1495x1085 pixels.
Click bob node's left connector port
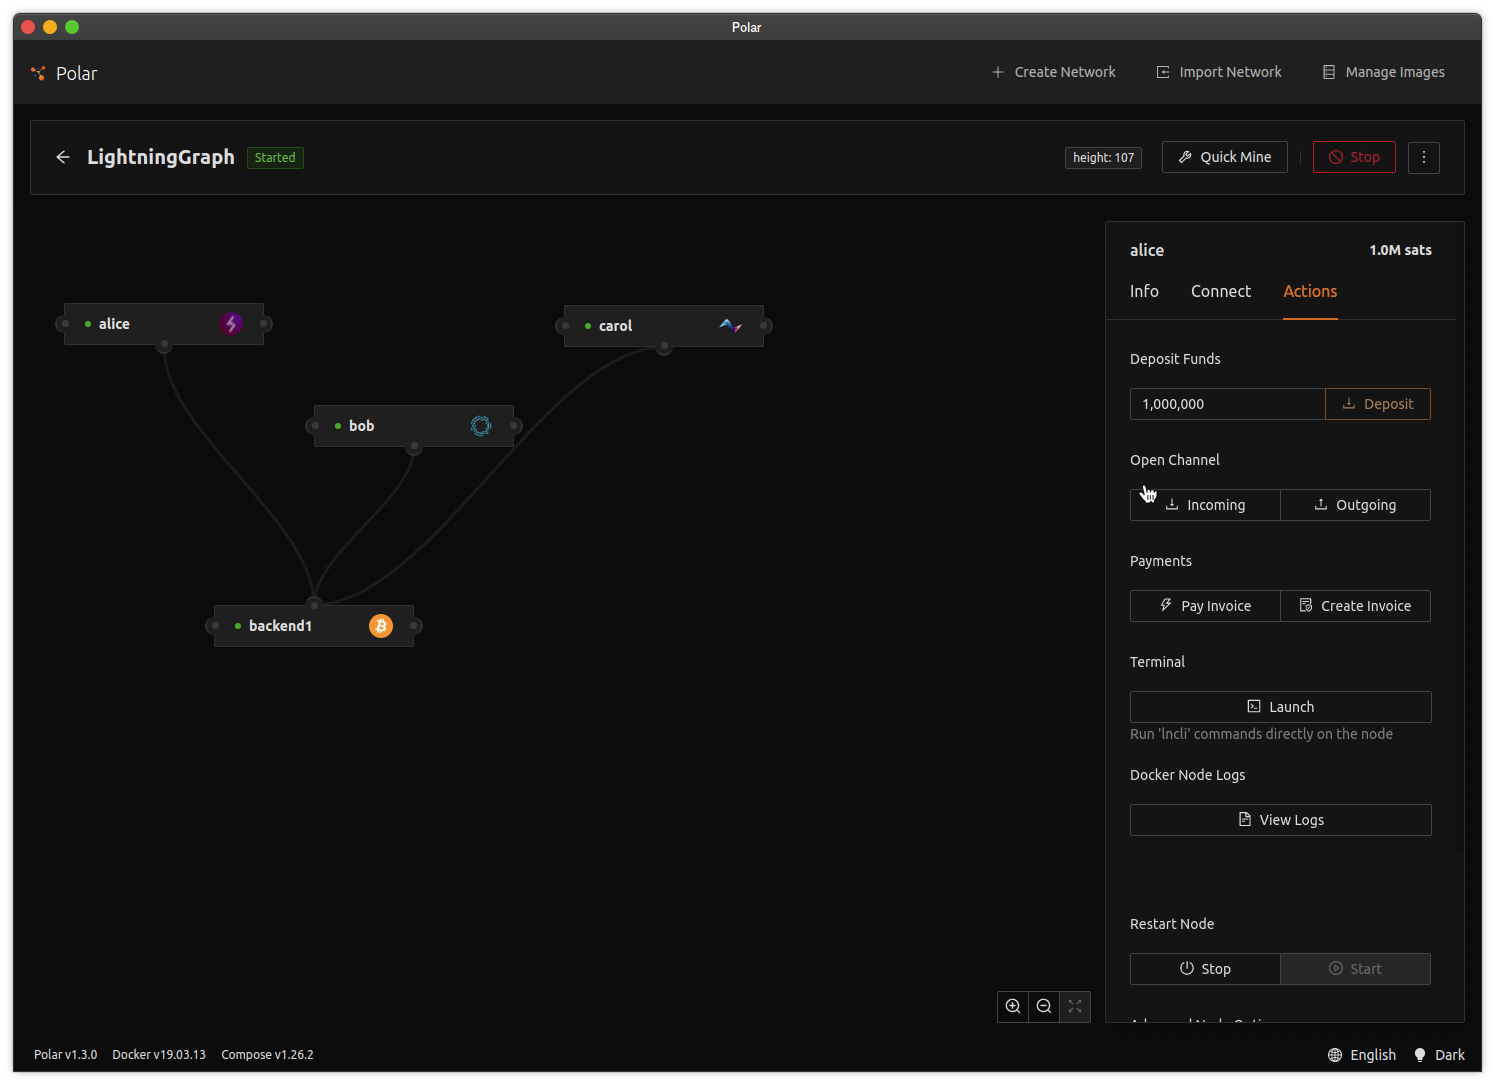coord(315,426)
